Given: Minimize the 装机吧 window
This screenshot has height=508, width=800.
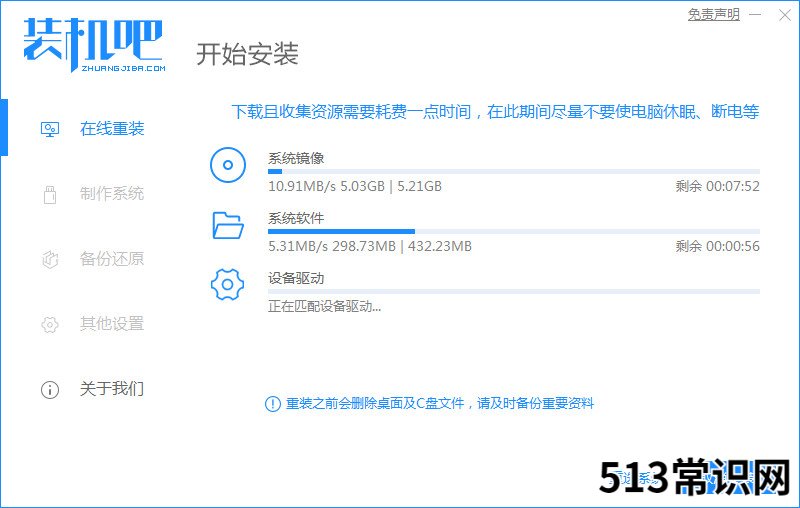Looking at the screenshot, I should coord(756,15).
